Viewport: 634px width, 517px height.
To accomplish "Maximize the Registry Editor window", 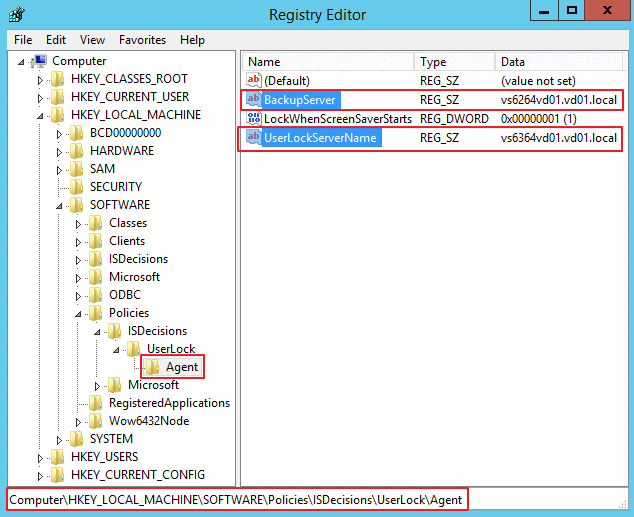I will tap(571, 11).
